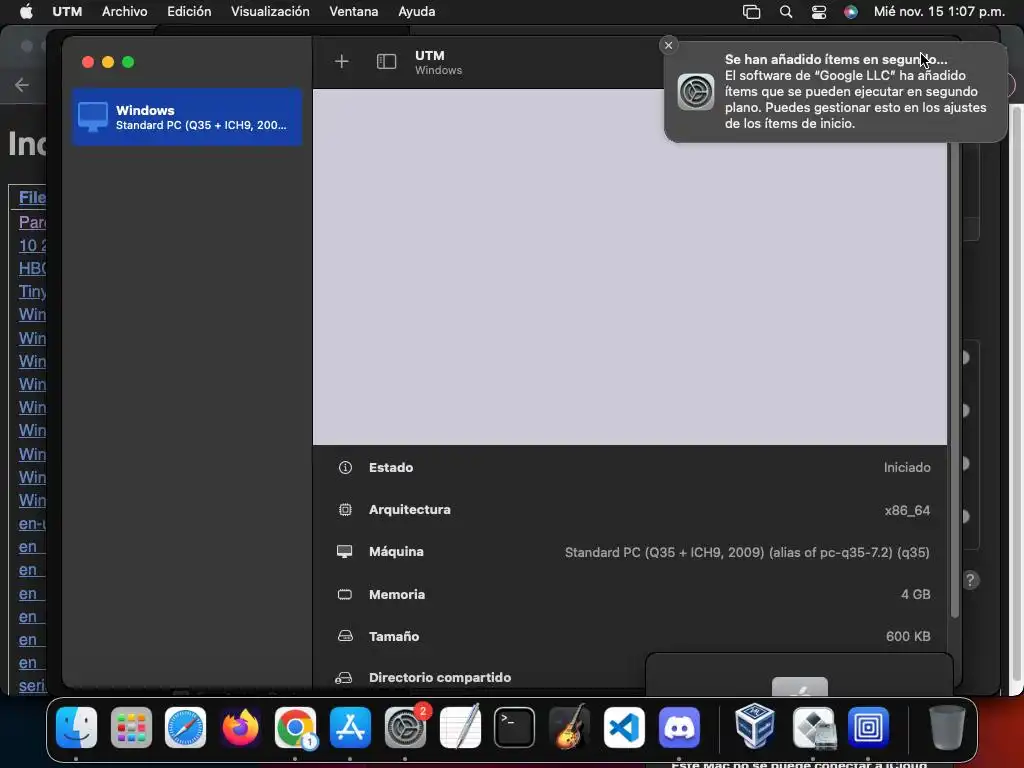
Task: Click the Directorio compartido label
Action: [440, 678]
